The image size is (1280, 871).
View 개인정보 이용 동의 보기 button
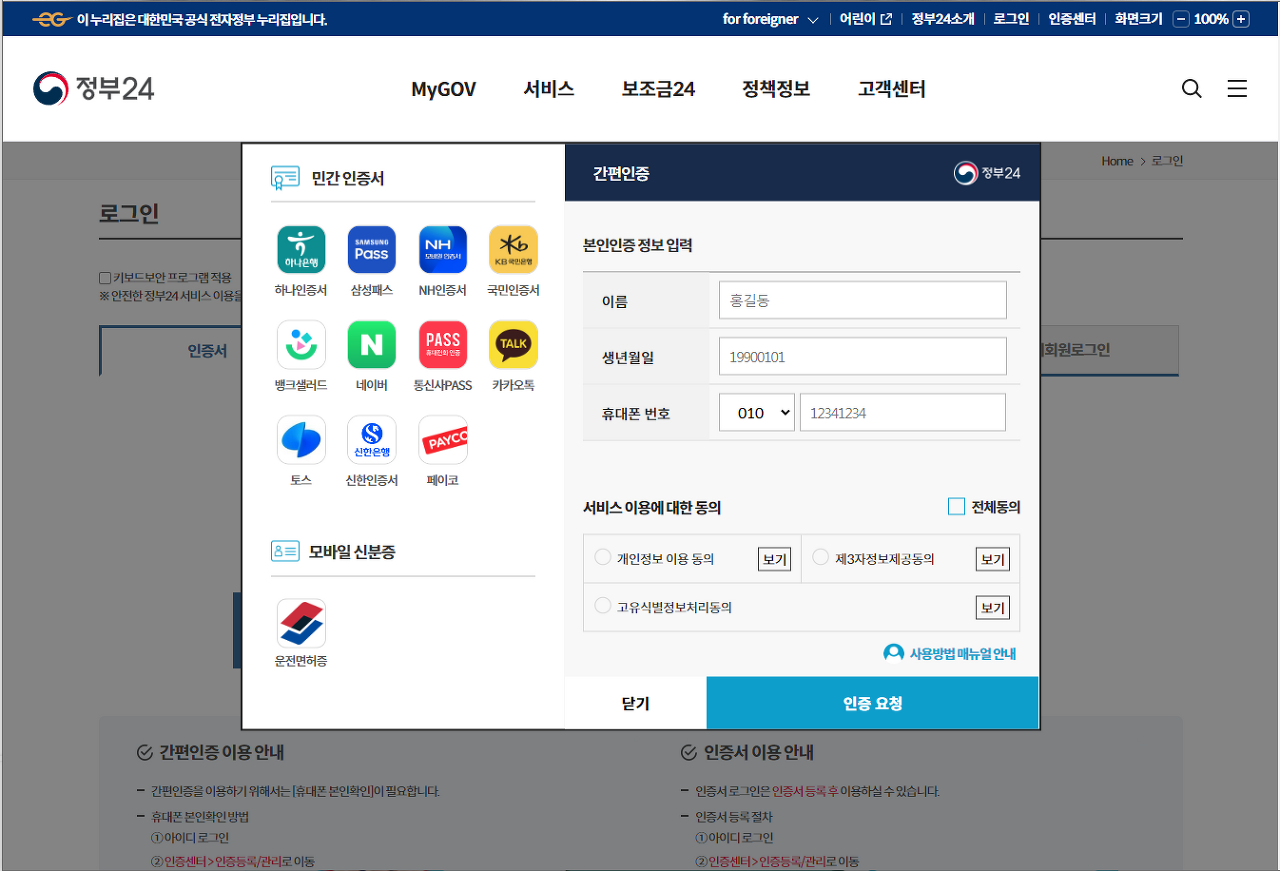point(774,559)
